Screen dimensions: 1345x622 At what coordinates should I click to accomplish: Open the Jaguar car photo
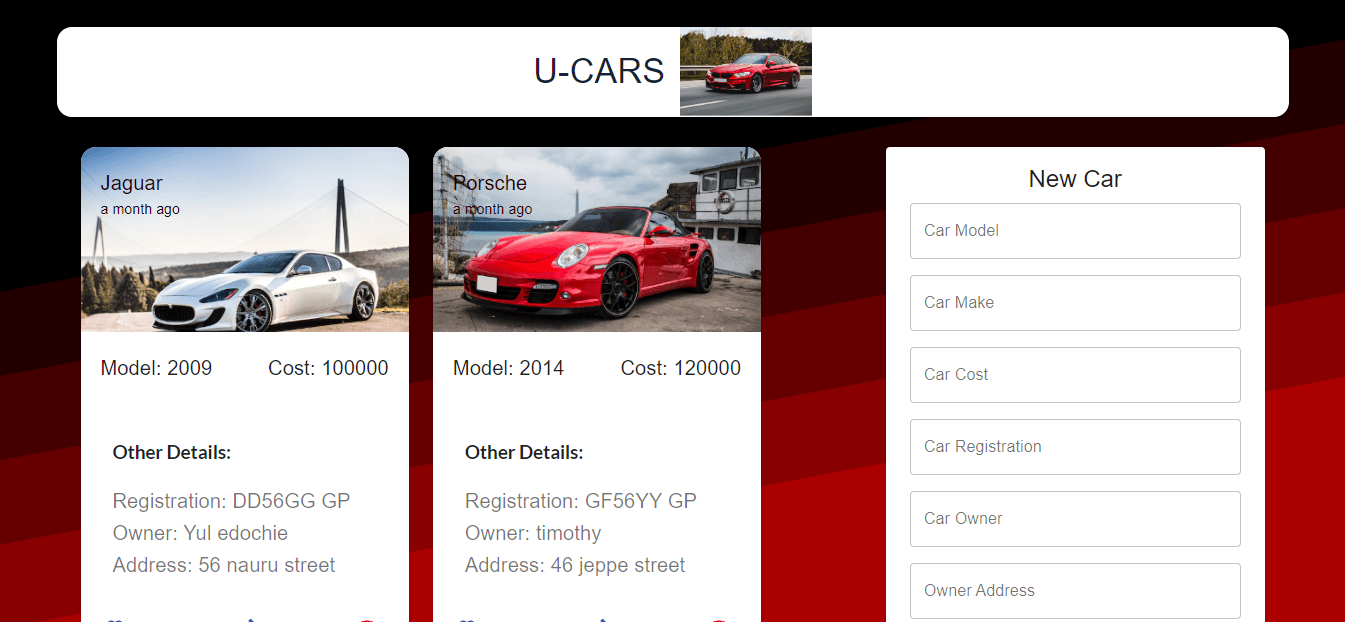click(245, 240)
